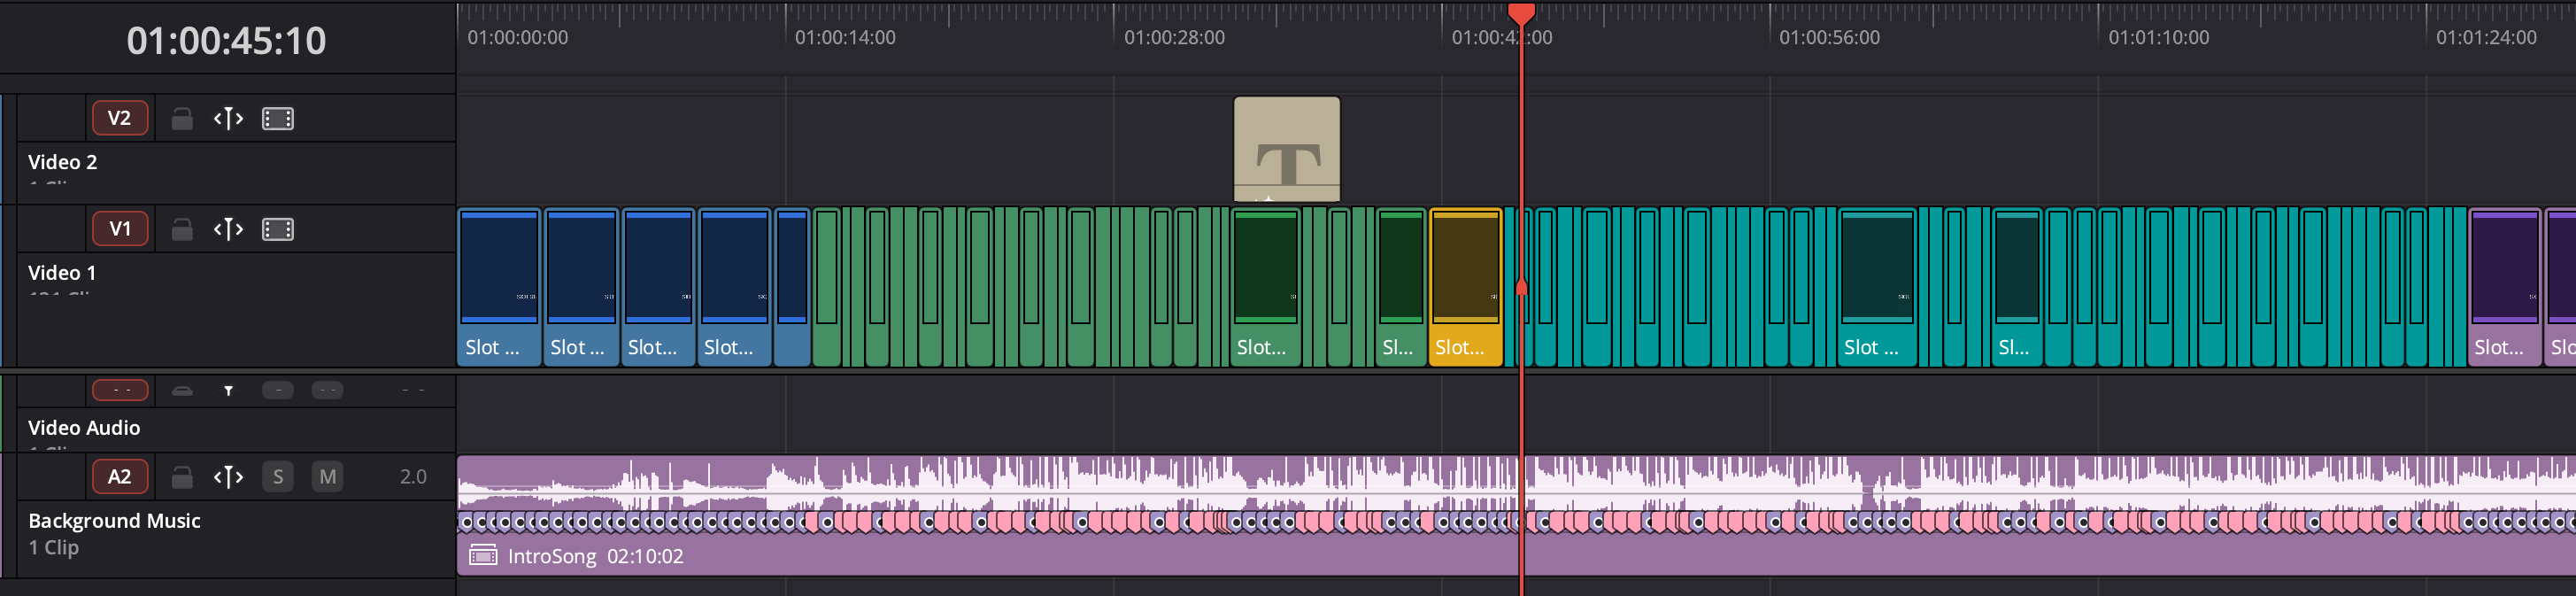Click the Video Audio track name
The width and height of the screenshot is (2576, 596).
pyautogui.click(x=84, y=428)
